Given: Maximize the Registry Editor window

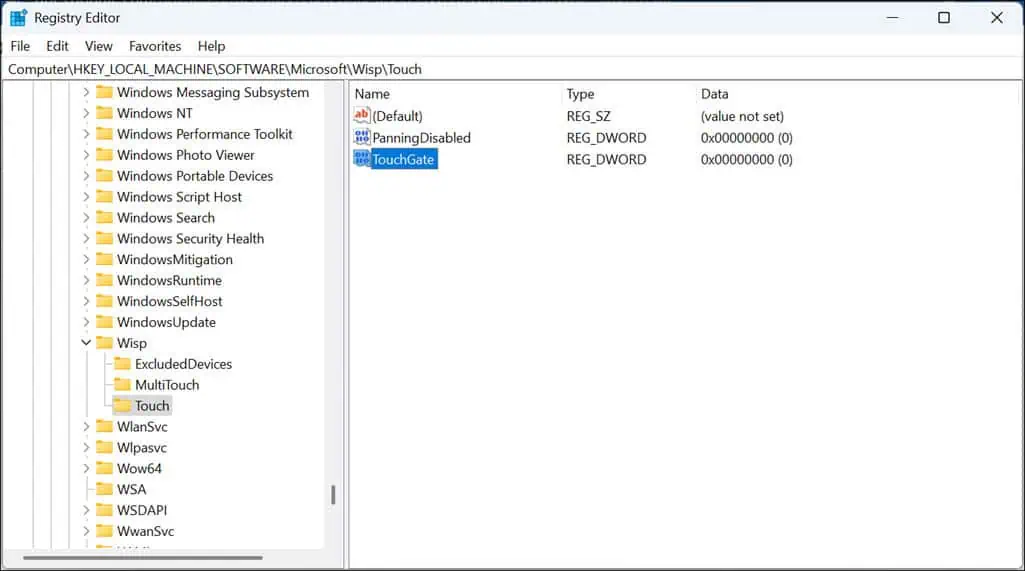Looking at the screenshot, I should (x=944, y=18).
